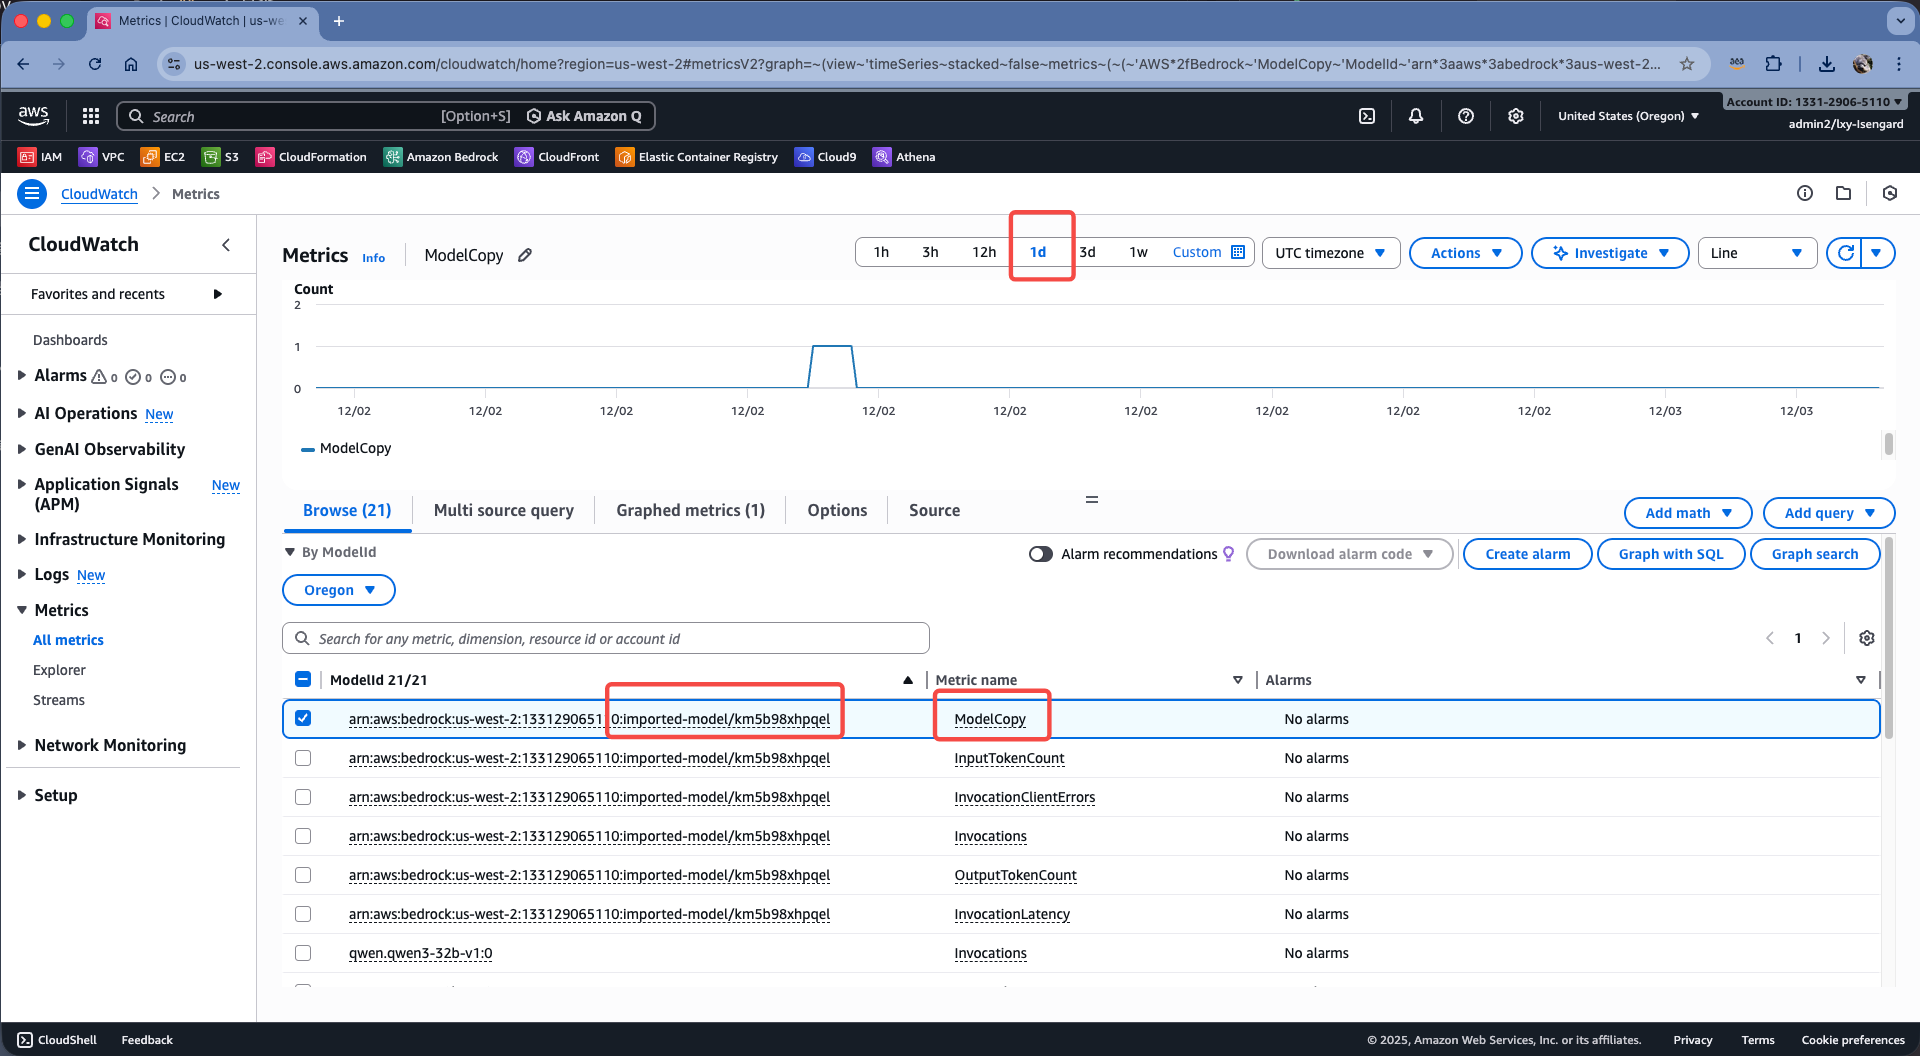Refresh the metrics graph
Viewport: 1920px width, 1056px height.
pyautogui.click(x=1846, y=253)
